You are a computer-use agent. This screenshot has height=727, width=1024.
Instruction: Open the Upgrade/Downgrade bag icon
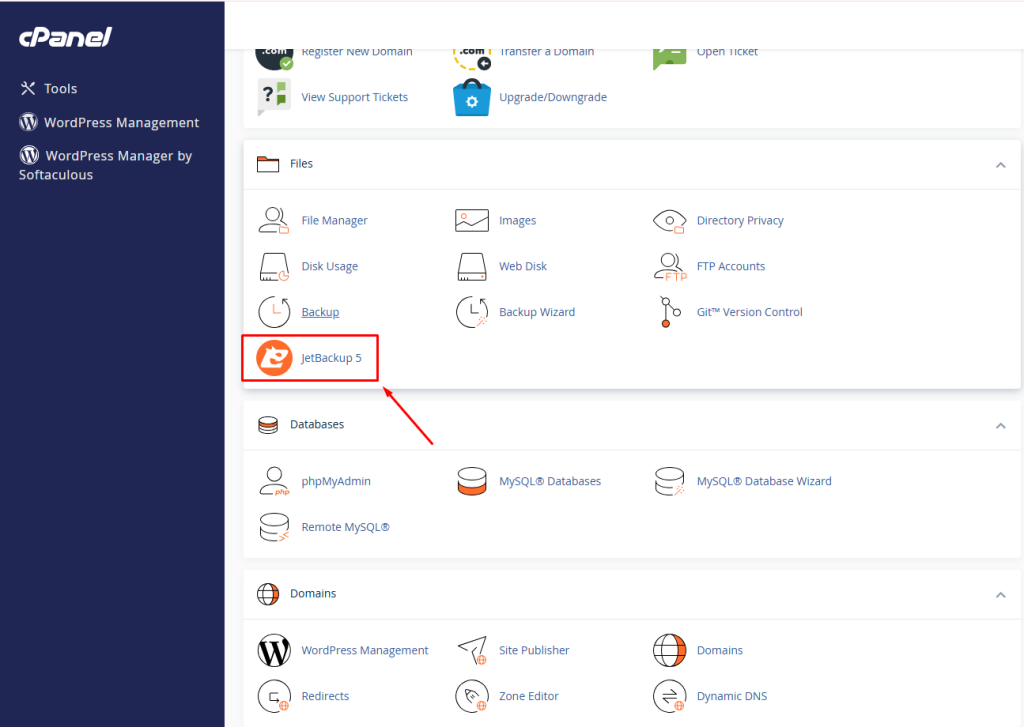click(x=472, y=98)
